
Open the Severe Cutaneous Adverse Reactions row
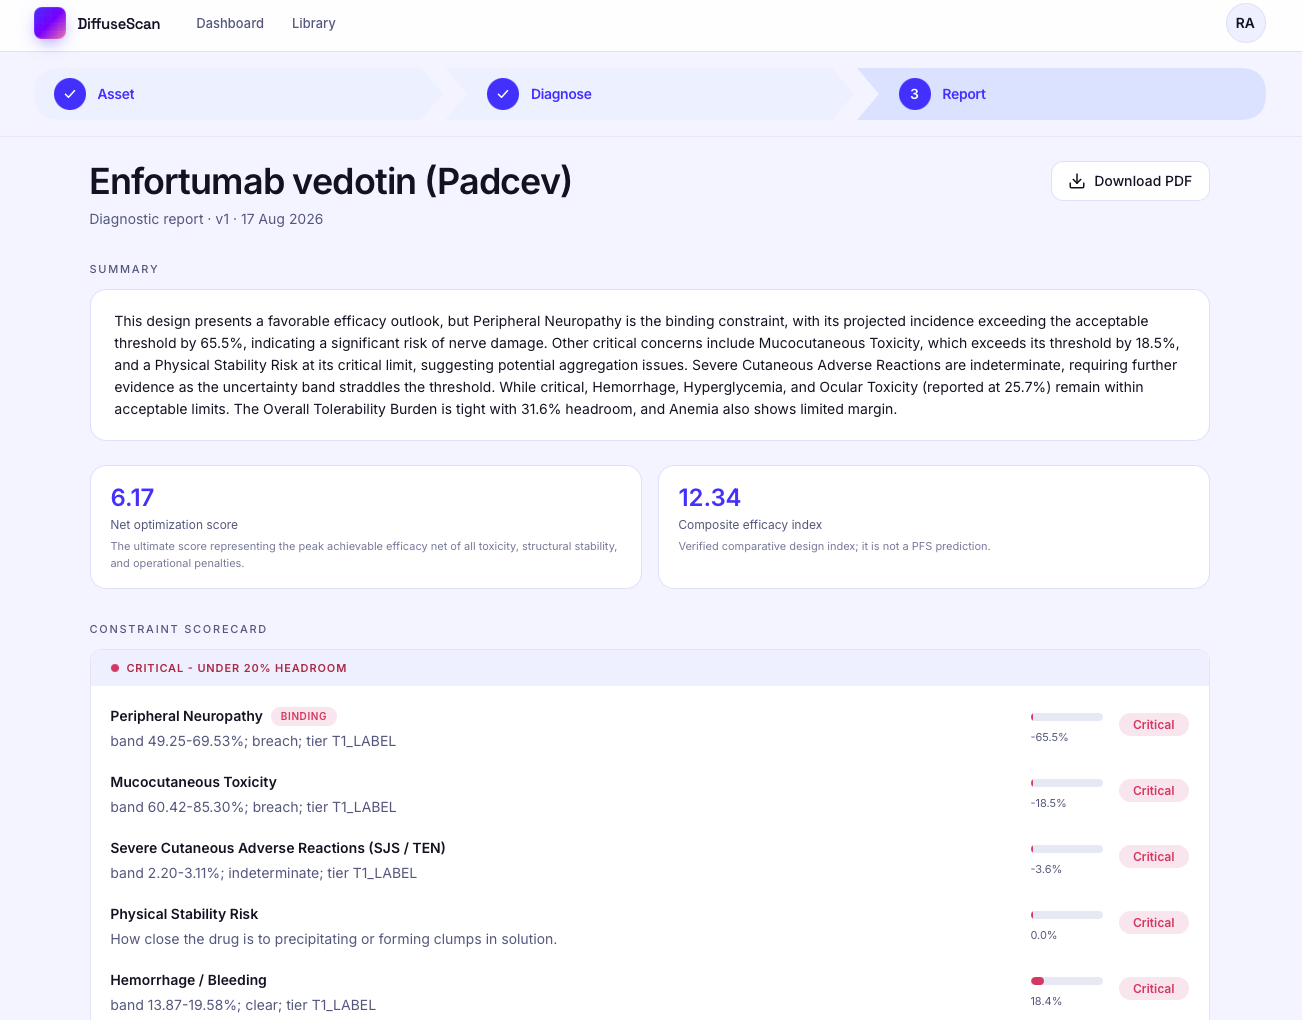pyautogui.click(x=650, y=860)
